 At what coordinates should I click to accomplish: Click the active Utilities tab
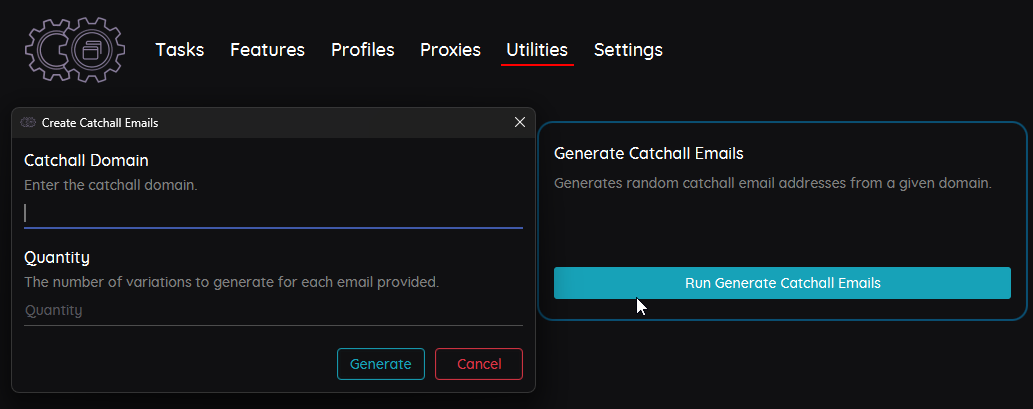click(x=537, y=49)
